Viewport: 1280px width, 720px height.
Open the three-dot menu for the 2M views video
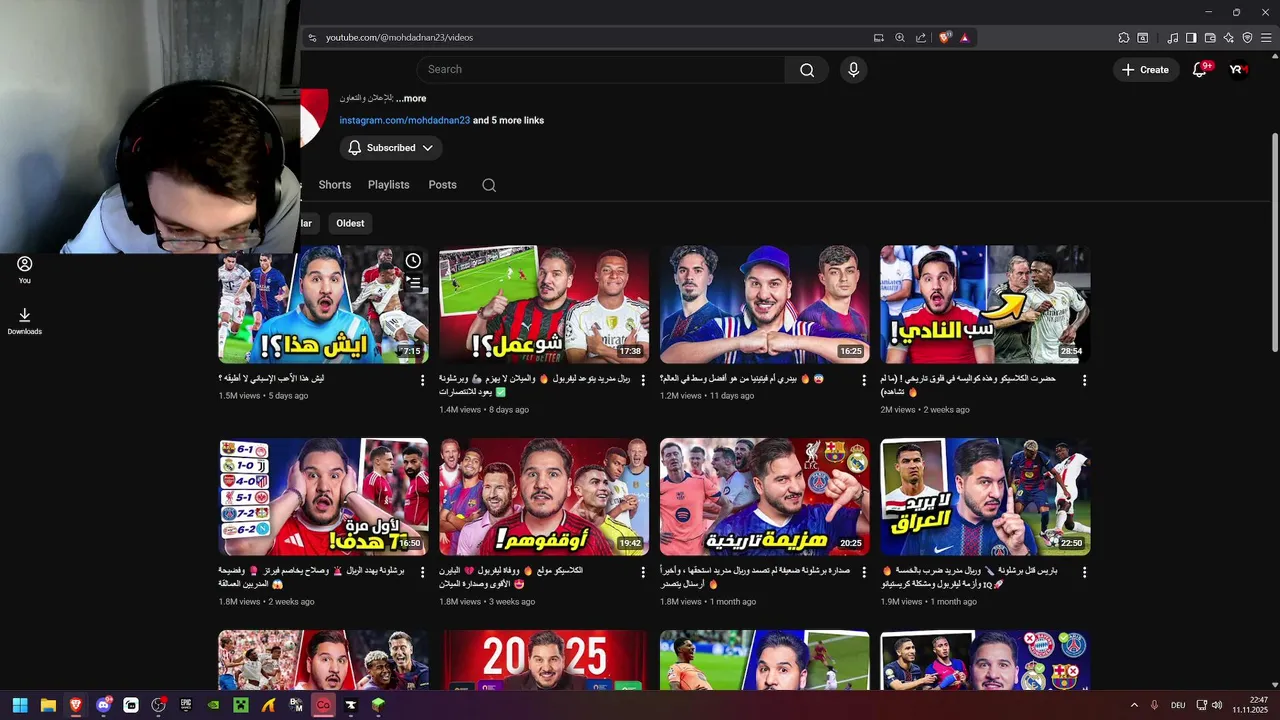pyautogui.click(x=1084, y=380)
